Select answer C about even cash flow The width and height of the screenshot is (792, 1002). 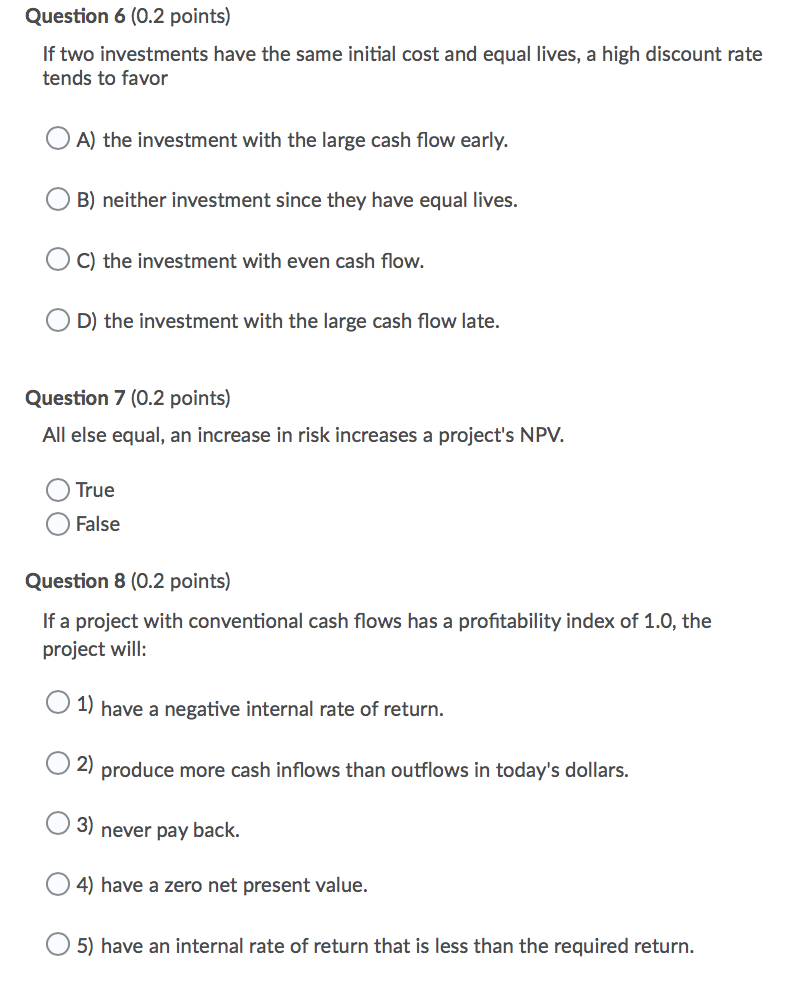coord(57,260)
